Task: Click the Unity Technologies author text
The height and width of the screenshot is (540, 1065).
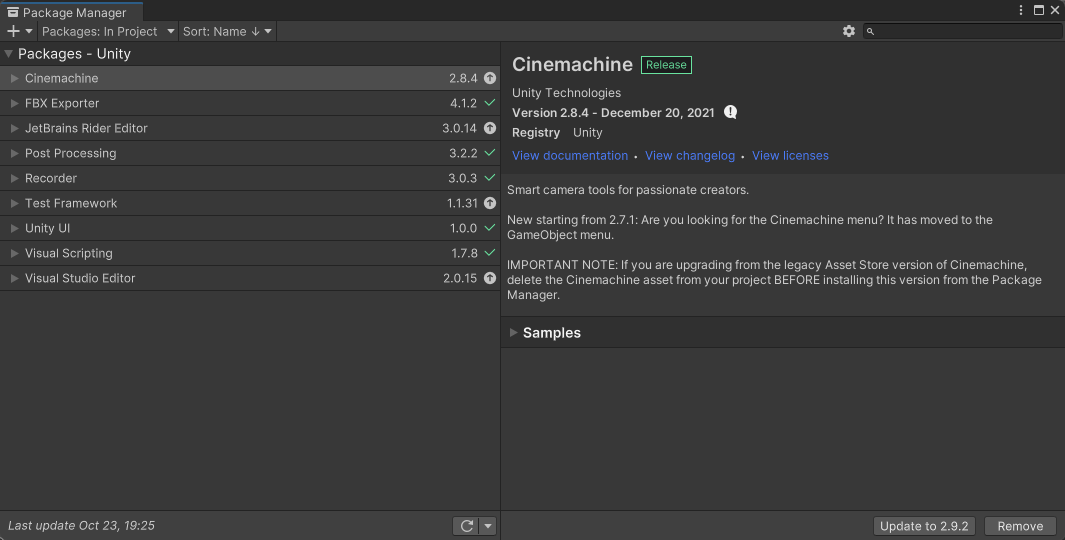Action: click(566, 93)
